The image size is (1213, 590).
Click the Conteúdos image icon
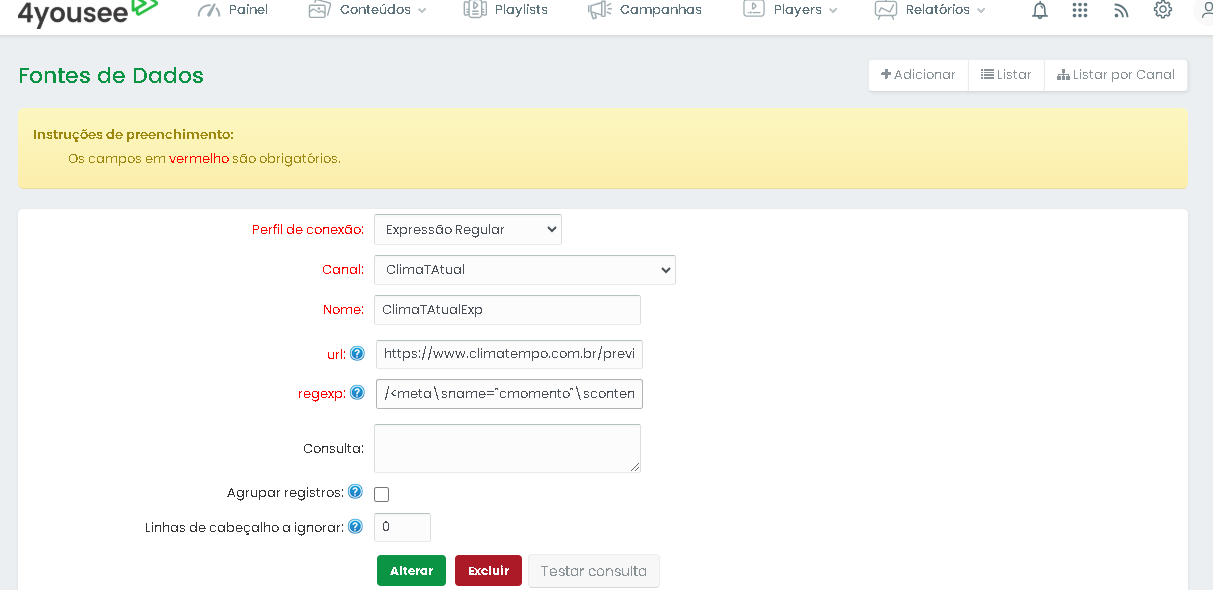(x=319, y=10)
